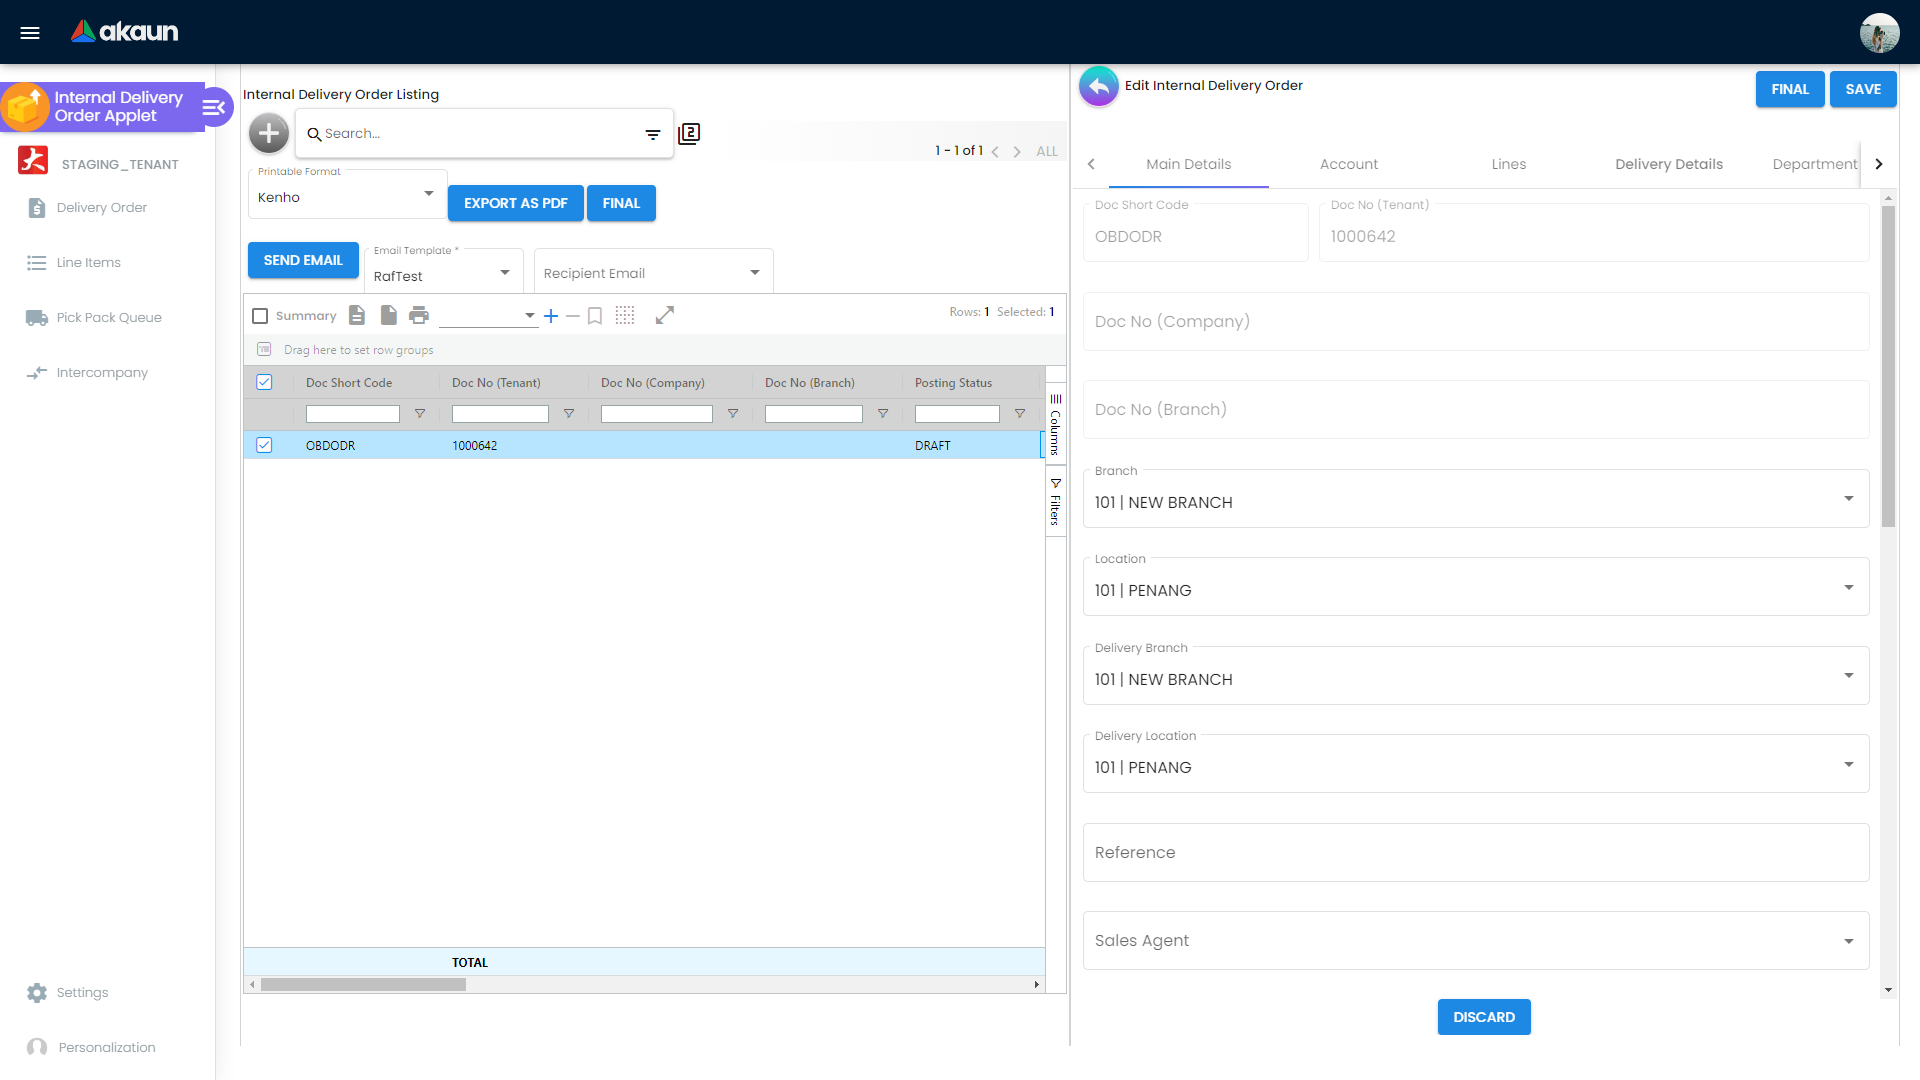Click FINAL button in listing panel
Image resolution: width=1920 pixels, height=1080 pixels.
pos(621,203)
